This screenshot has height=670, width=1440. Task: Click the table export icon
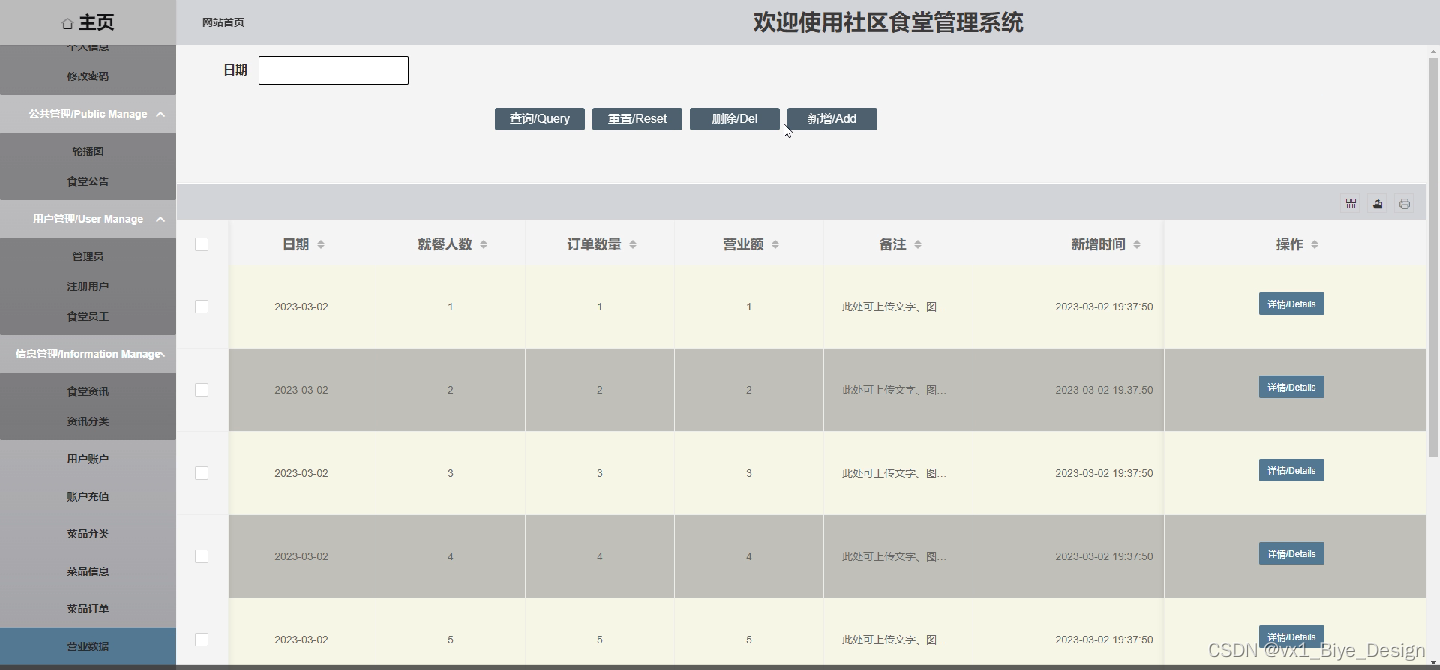[1377, 204]
